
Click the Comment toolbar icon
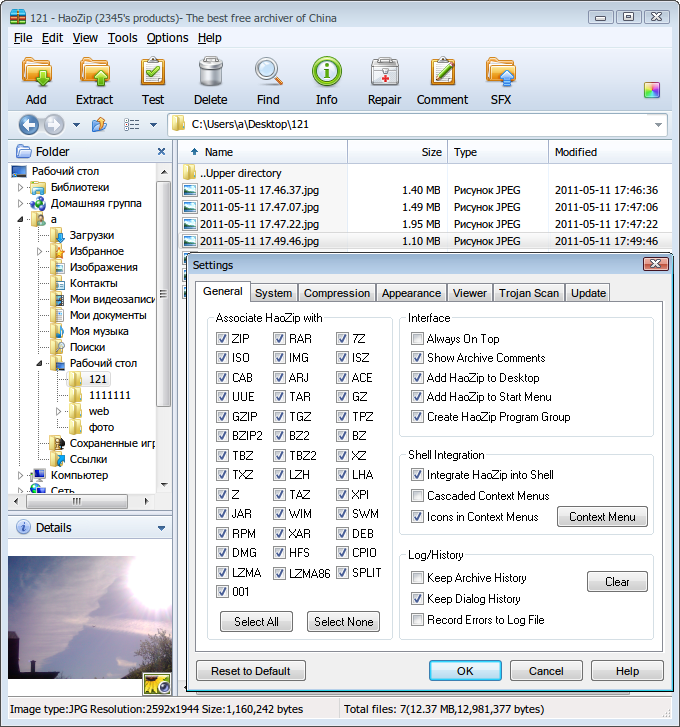(x=442, y=80)
